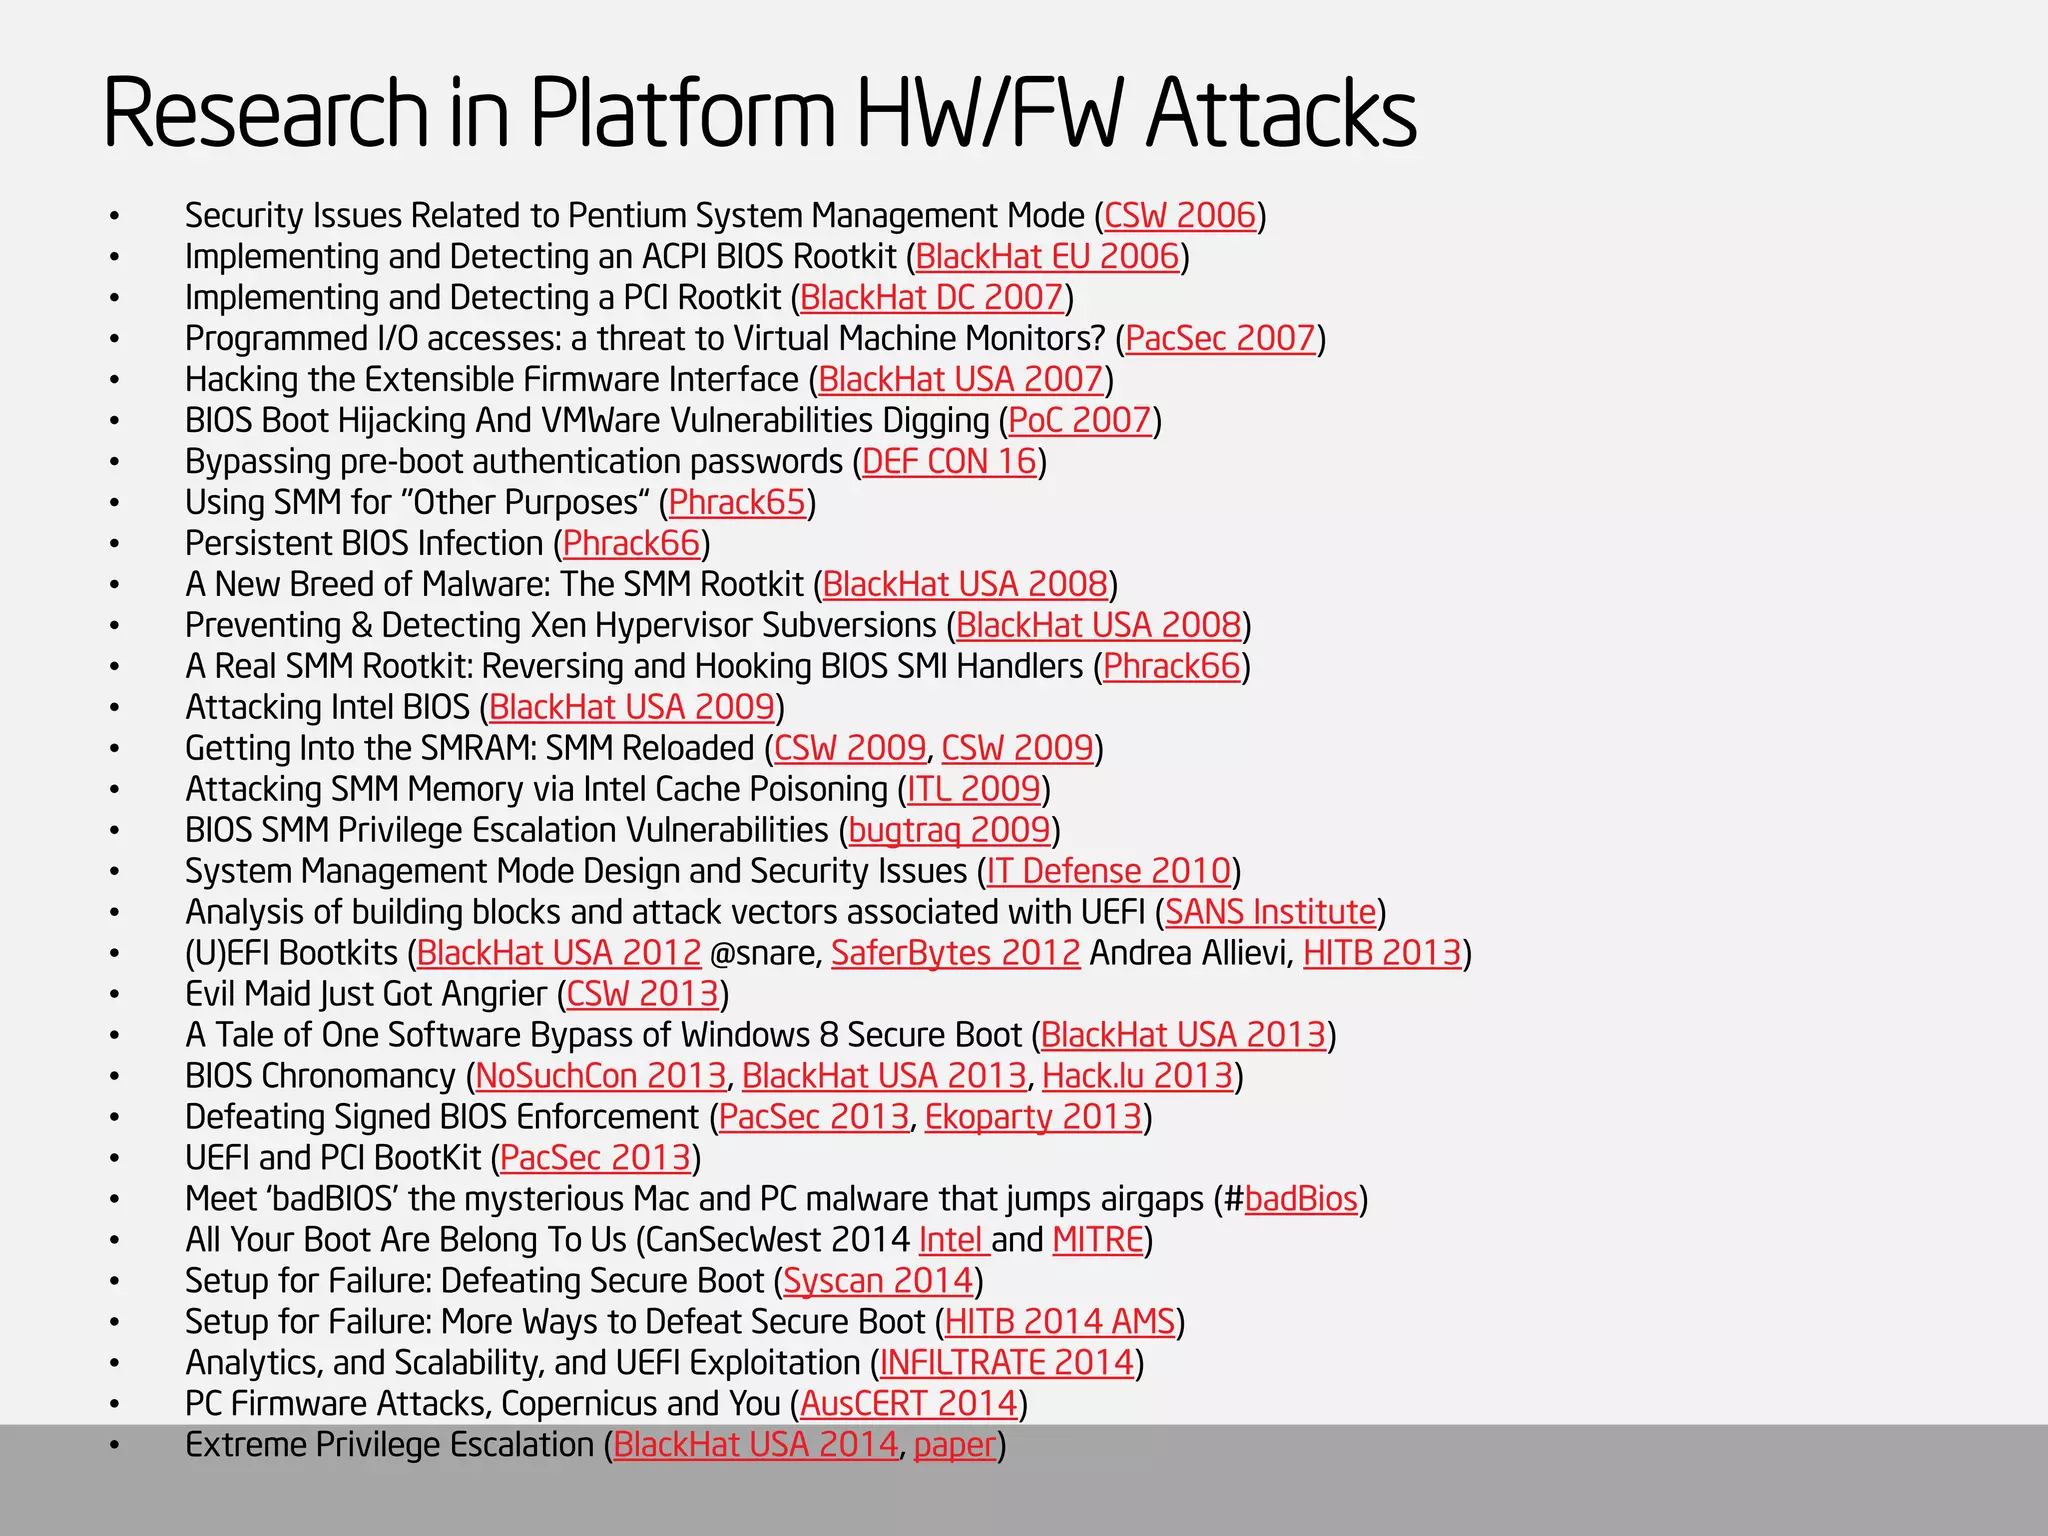2048x1536 pixels.
Task: Open the DEF CON 16 link
Action: click(949, 462)
